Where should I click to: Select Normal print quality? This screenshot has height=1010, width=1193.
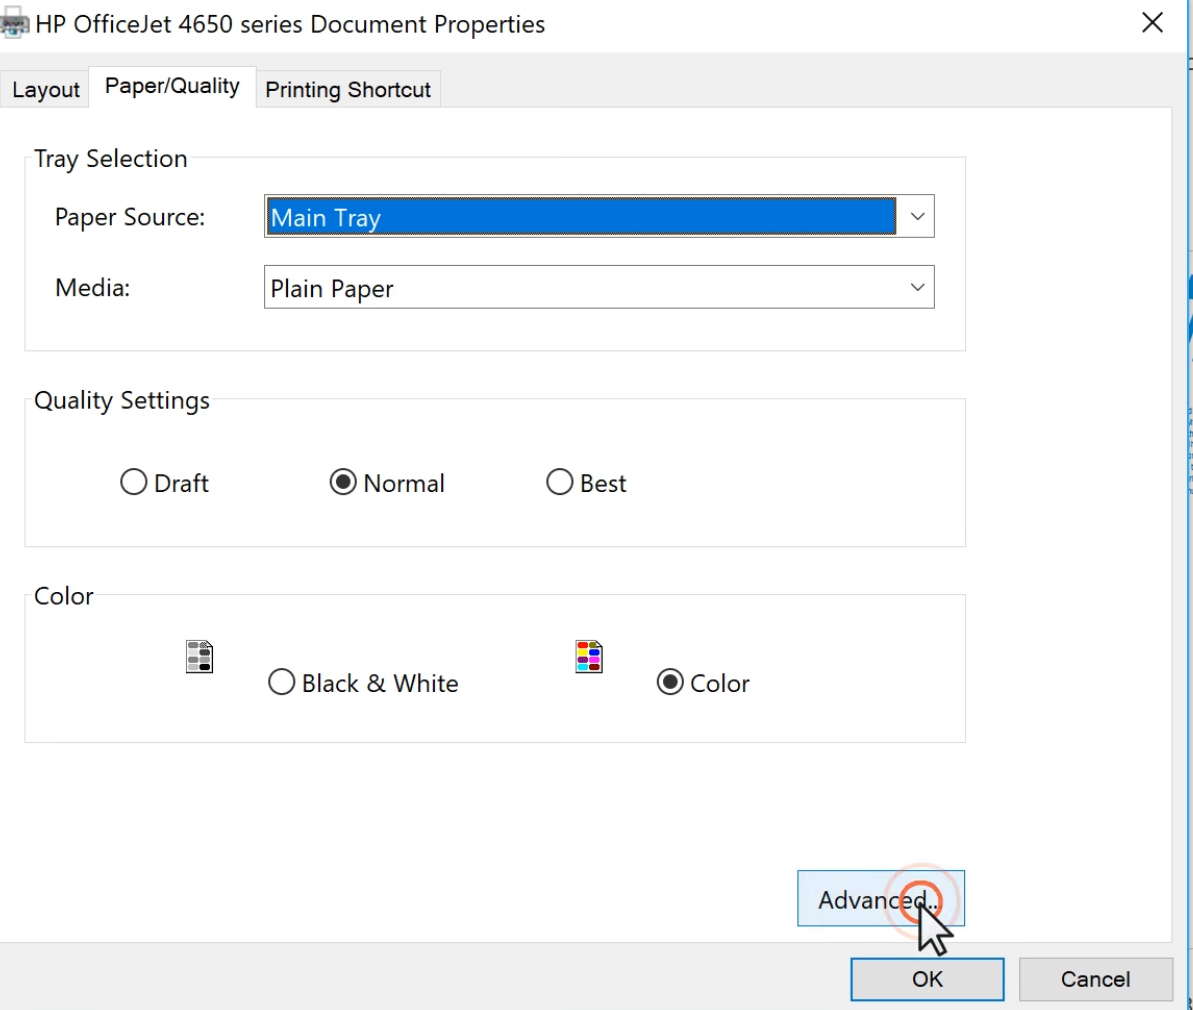(x=387, y=483)
